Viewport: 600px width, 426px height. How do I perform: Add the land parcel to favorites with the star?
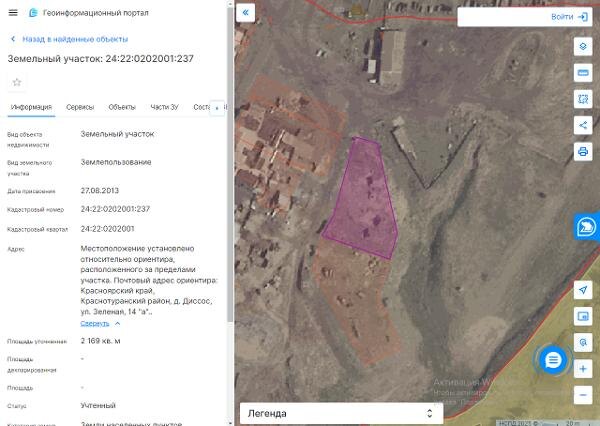(x=17, y=82)
